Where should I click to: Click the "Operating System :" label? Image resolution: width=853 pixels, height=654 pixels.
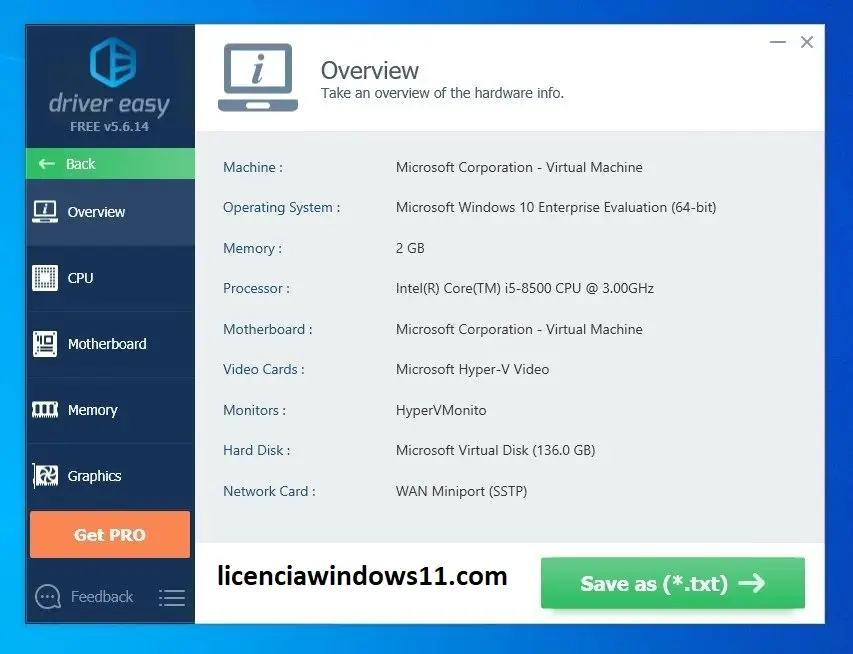tap(281, 207)
